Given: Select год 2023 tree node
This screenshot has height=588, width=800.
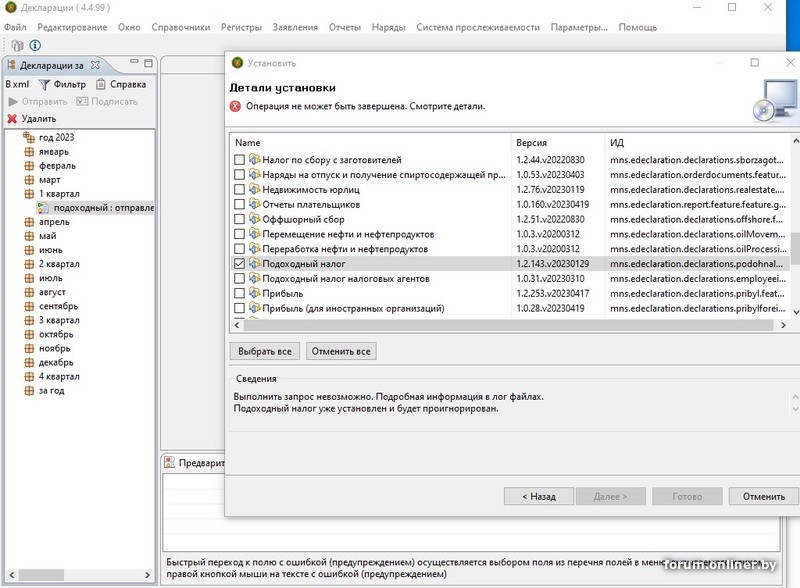Looking at the screenshot, I should point(56,137).
